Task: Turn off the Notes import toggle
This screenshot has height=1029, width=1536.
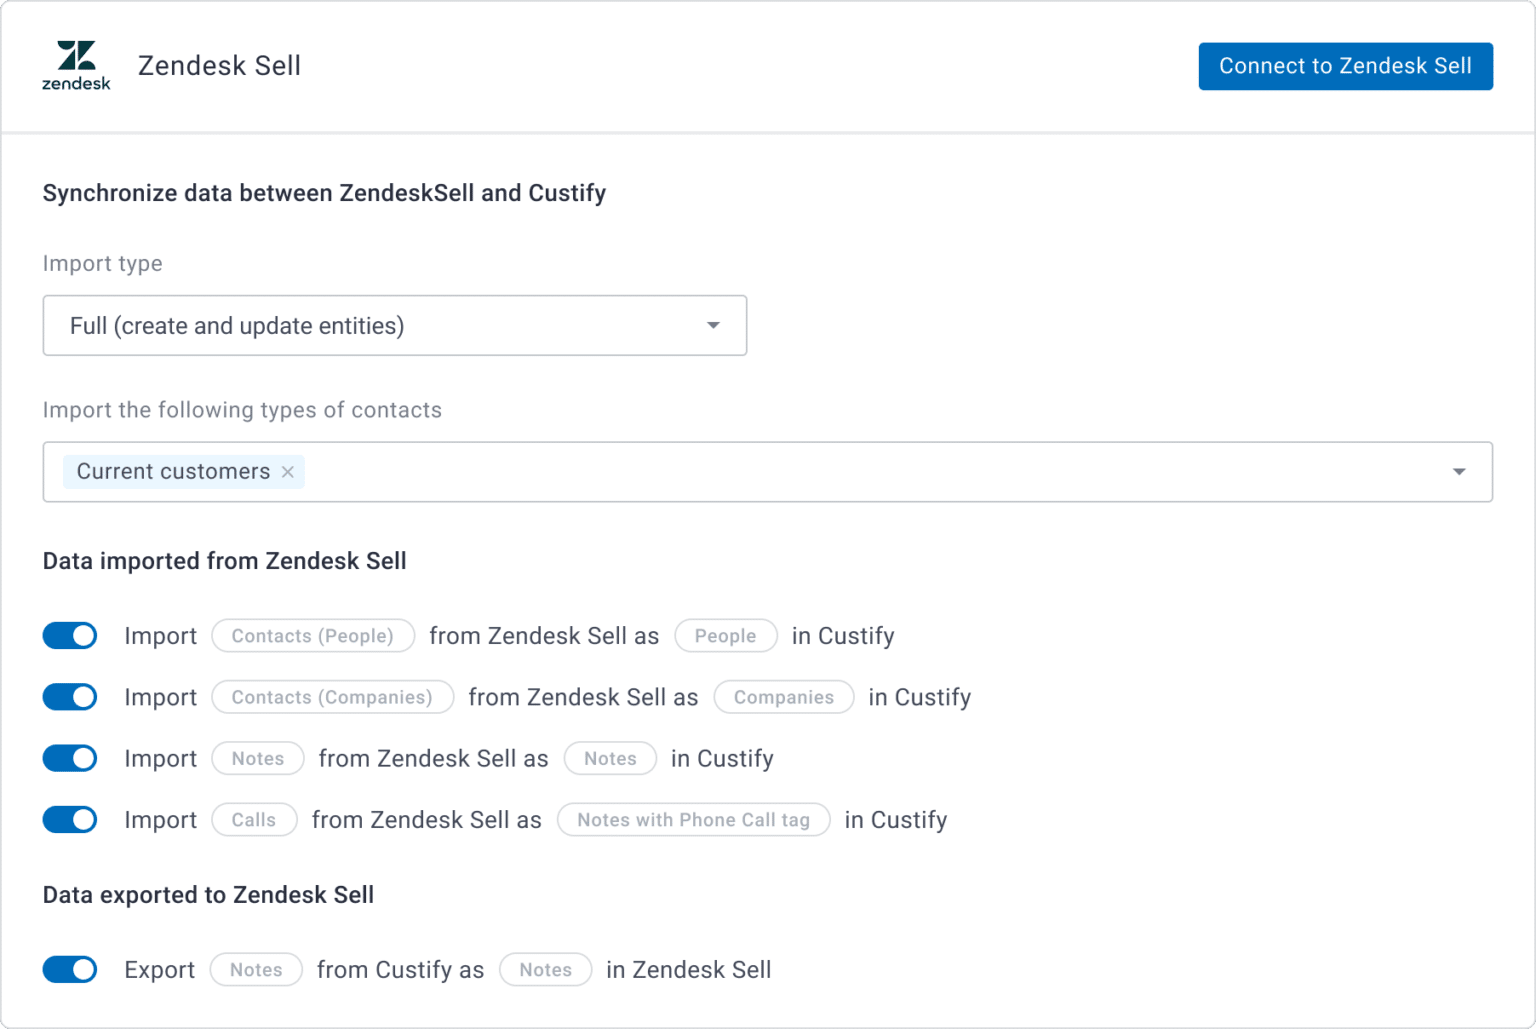Action: click(69, 758)
